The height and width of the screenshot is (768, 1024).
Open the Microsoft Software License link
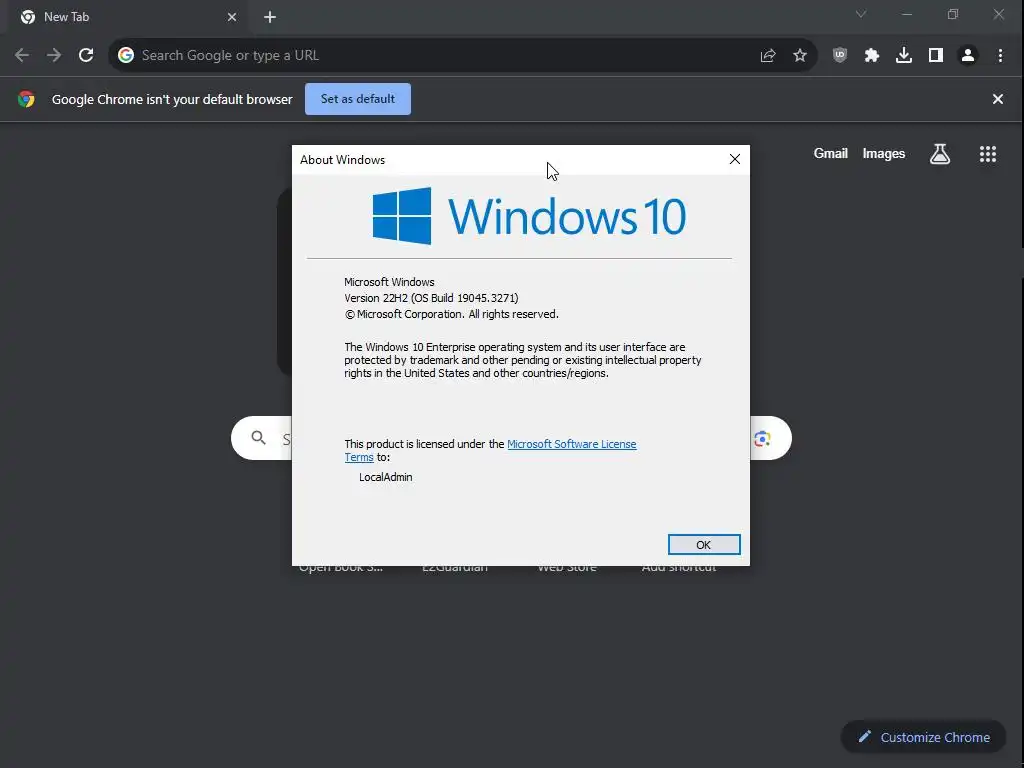tap(571, 444)
